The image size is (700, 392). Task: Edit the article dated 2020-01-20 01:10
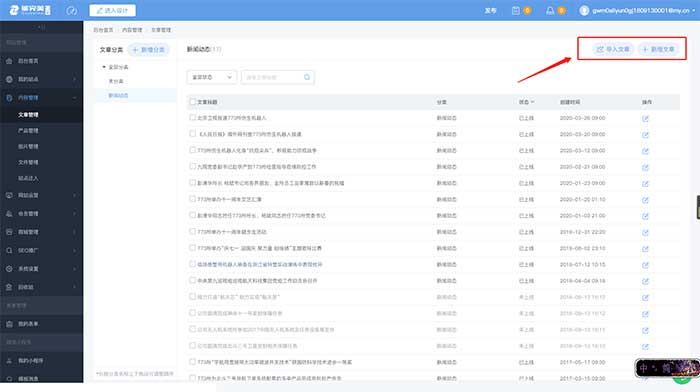click(x=645, y=200)
